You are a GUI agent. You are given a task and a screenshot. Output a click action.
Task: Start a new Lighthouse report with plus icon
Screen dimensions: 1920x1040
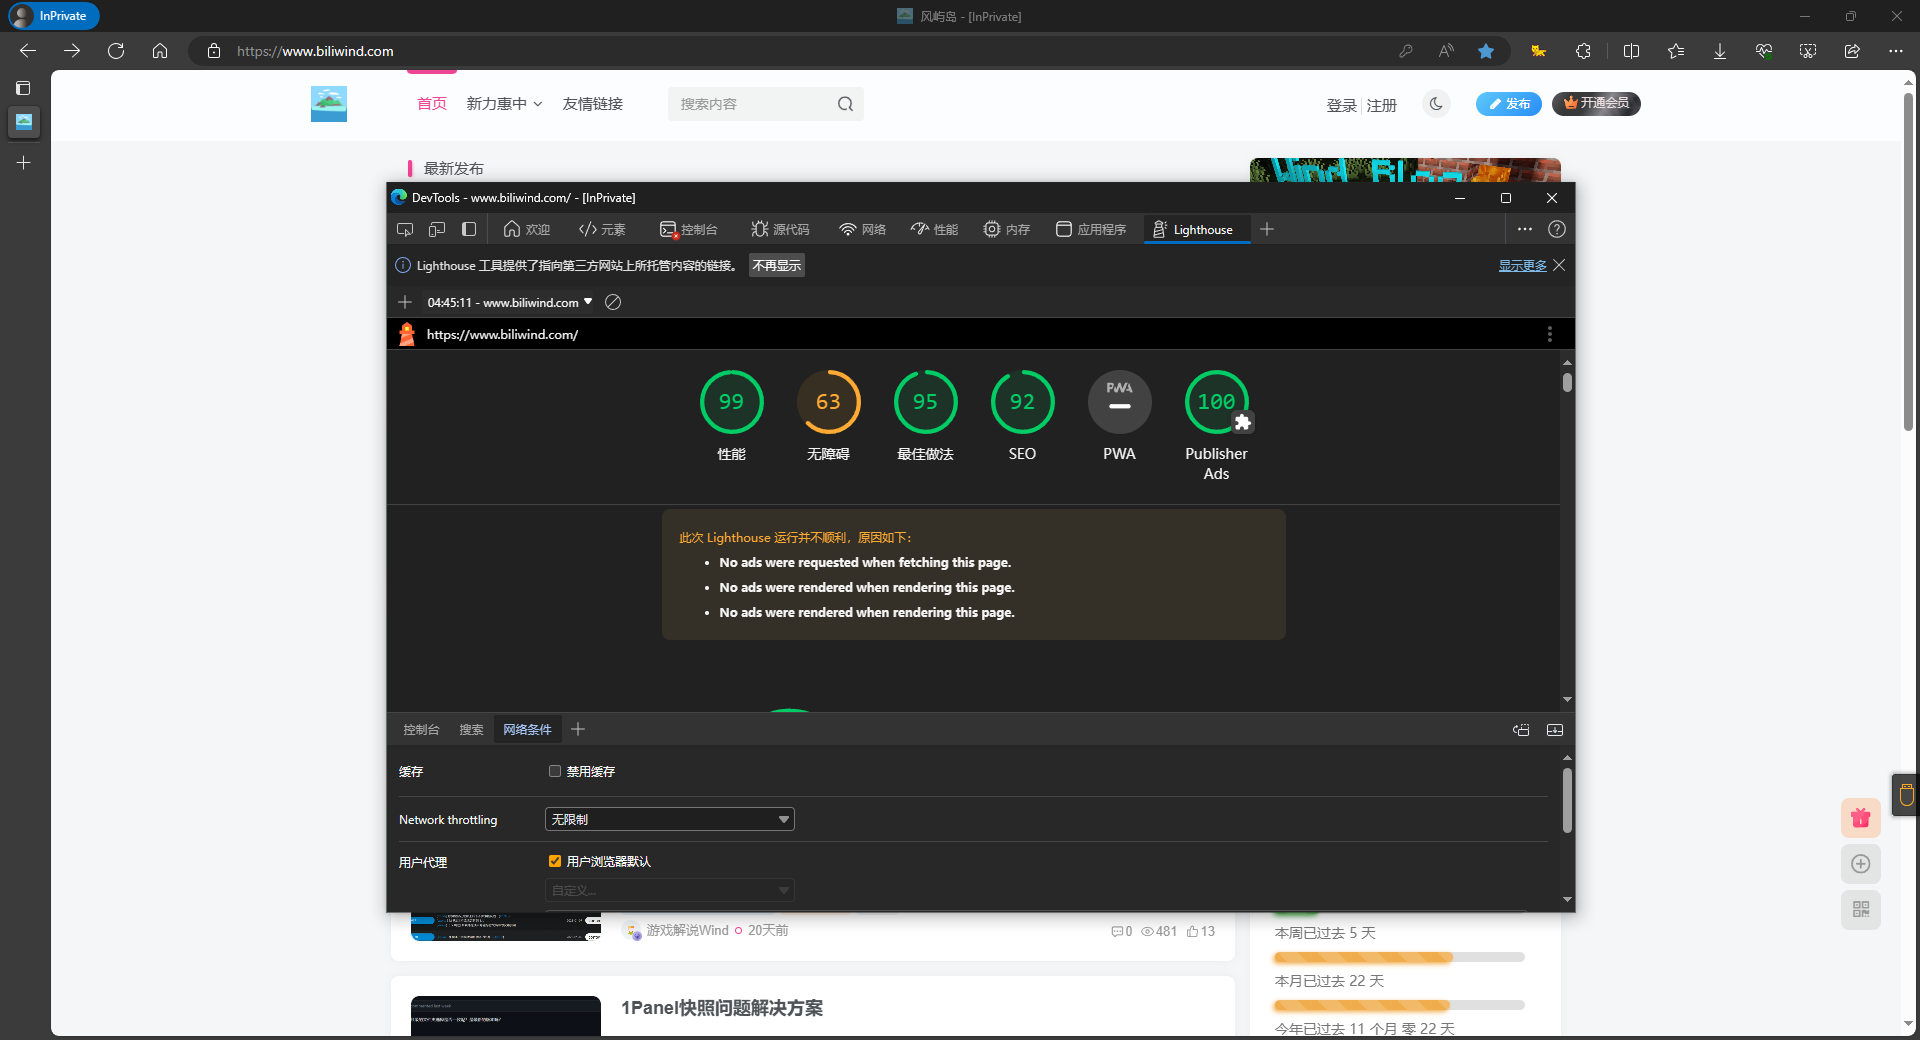(405, 302)
